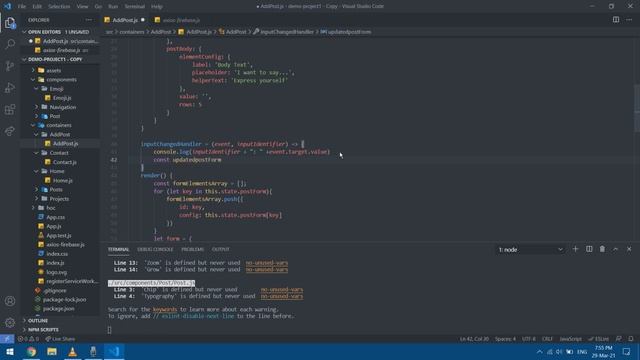Go to line via 'Ln 42' status item
The width and height of the screenshot is (640, 360).
[474, 339]
